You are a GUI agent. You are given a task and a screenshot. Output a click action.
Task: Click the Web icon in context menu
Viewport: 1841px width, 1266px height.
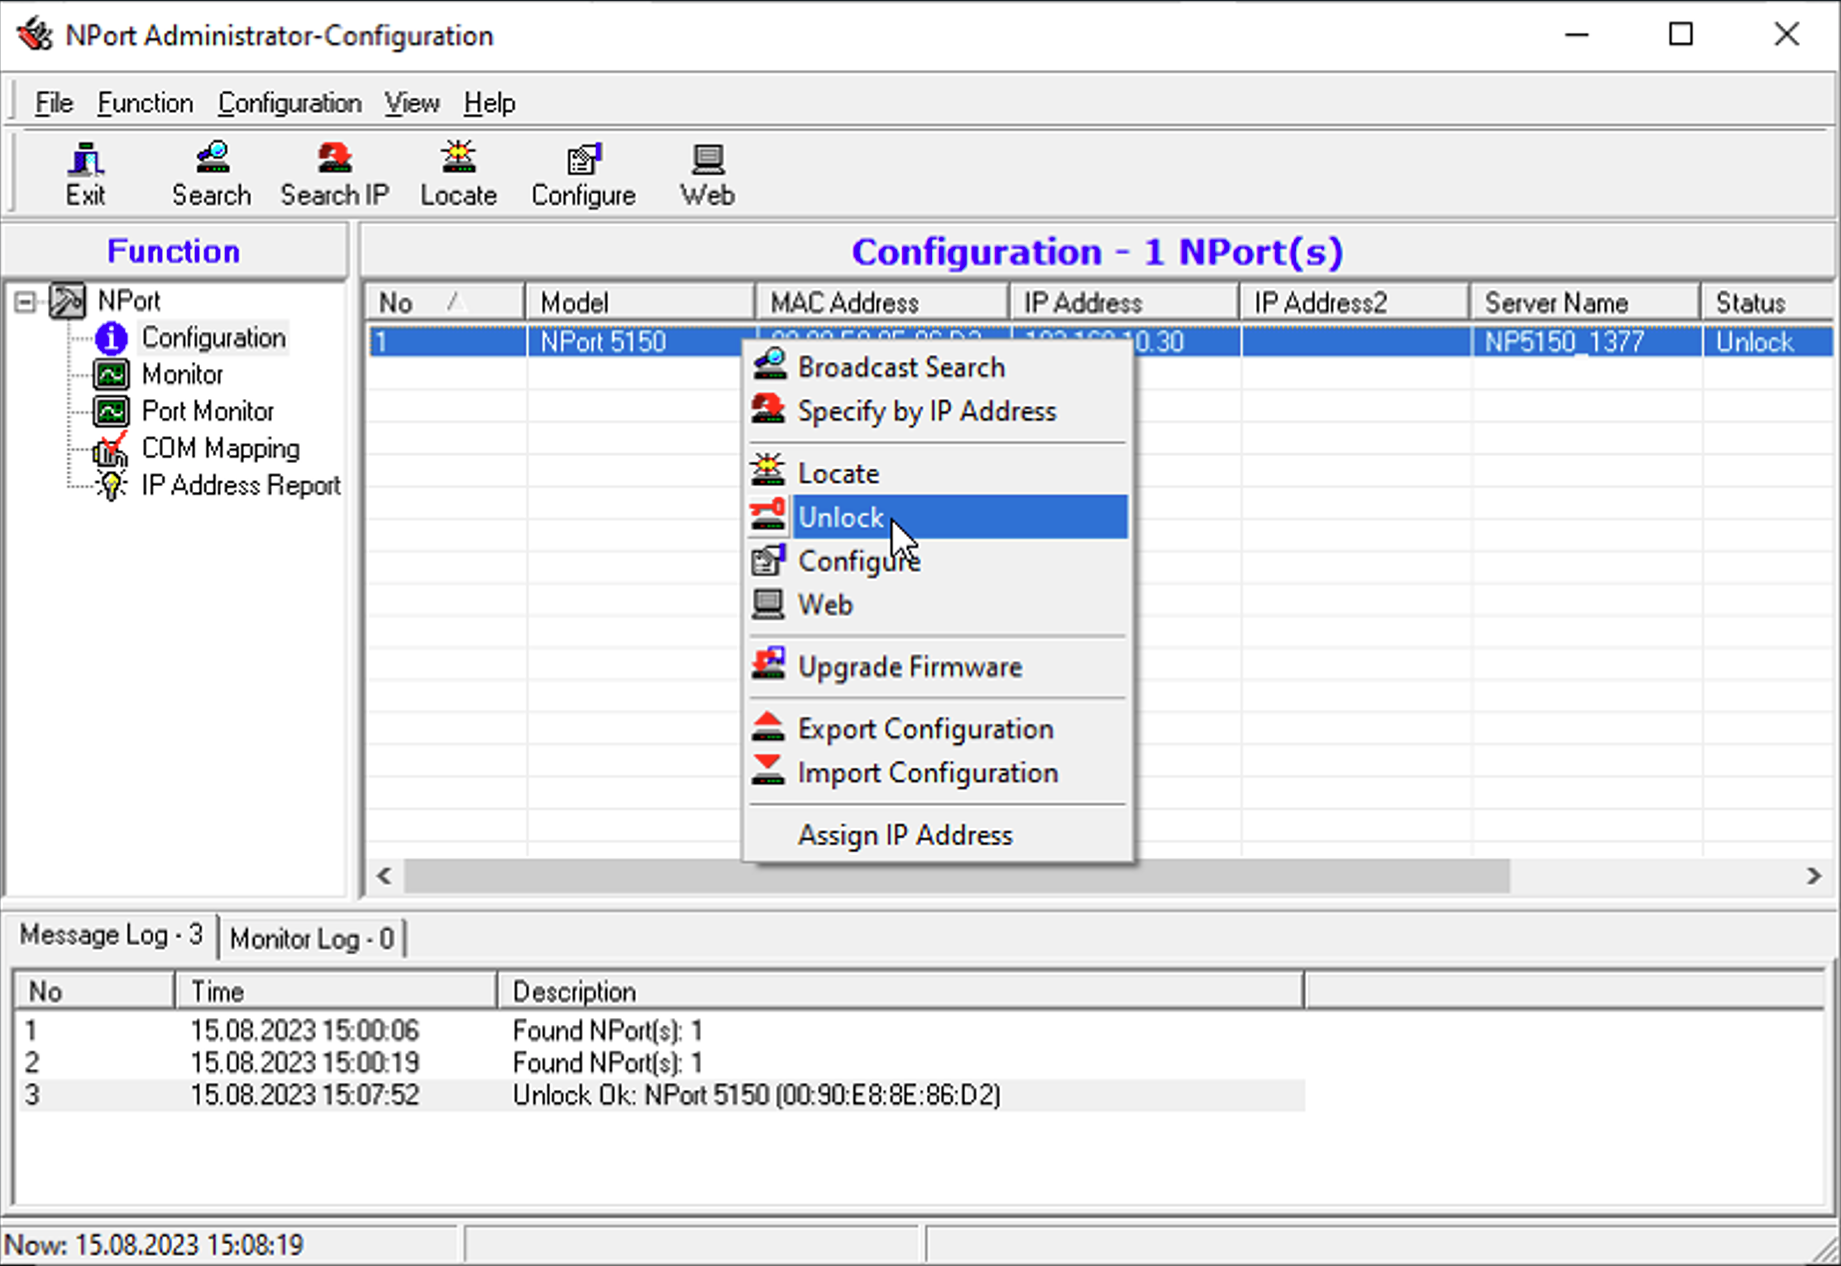[769, 604]
